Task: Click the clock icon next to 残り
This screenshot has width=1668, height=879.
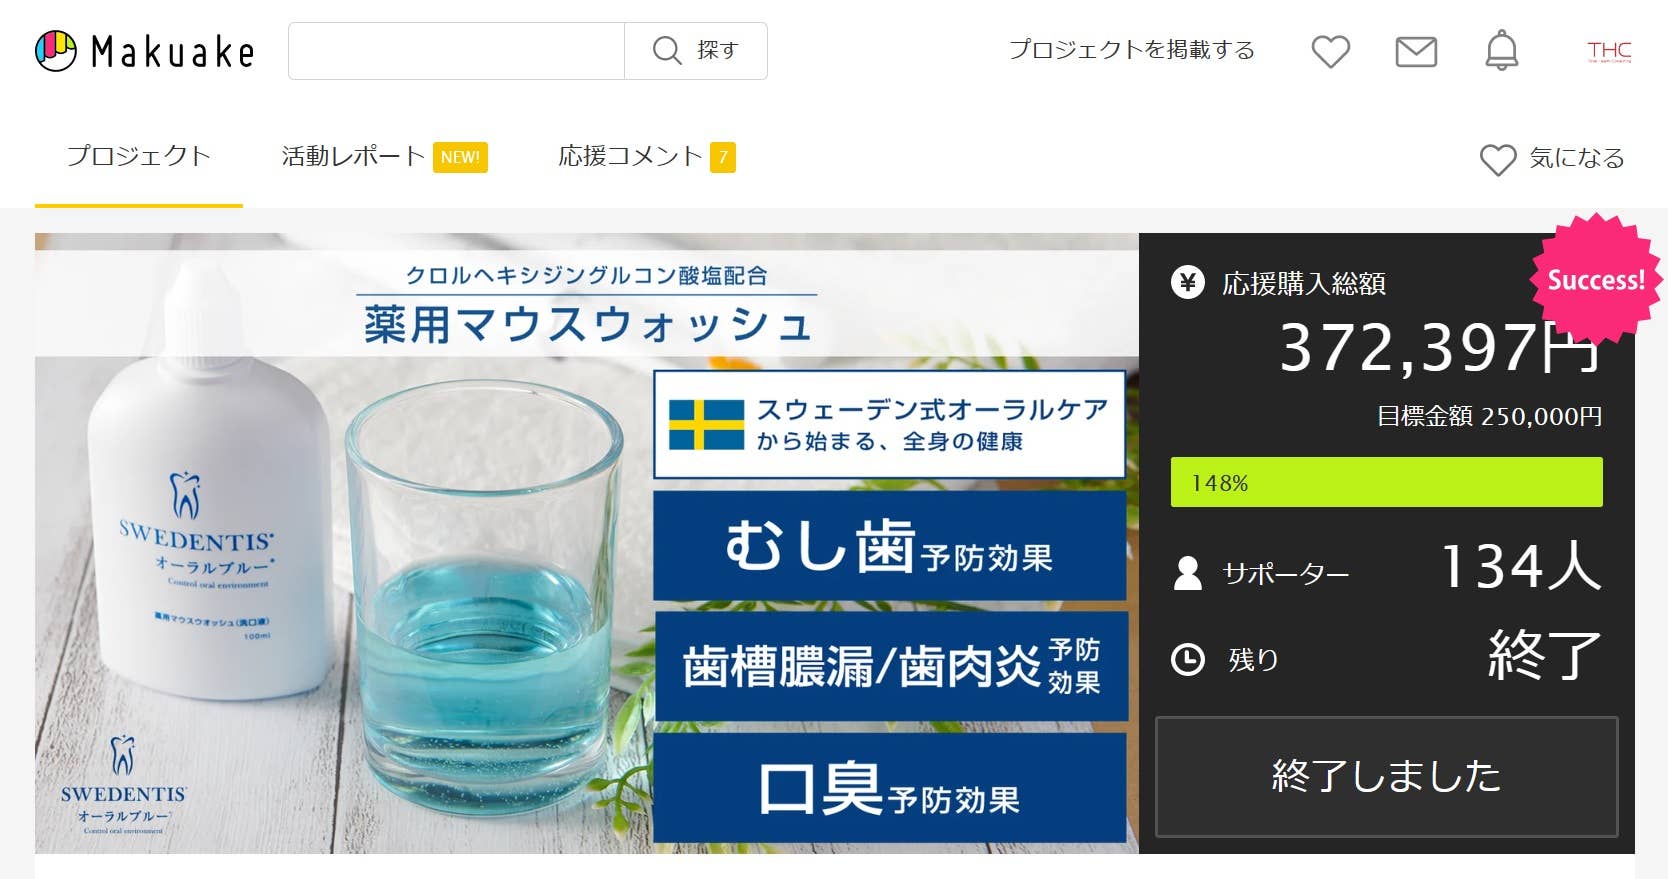Action: coord(1187,659)
